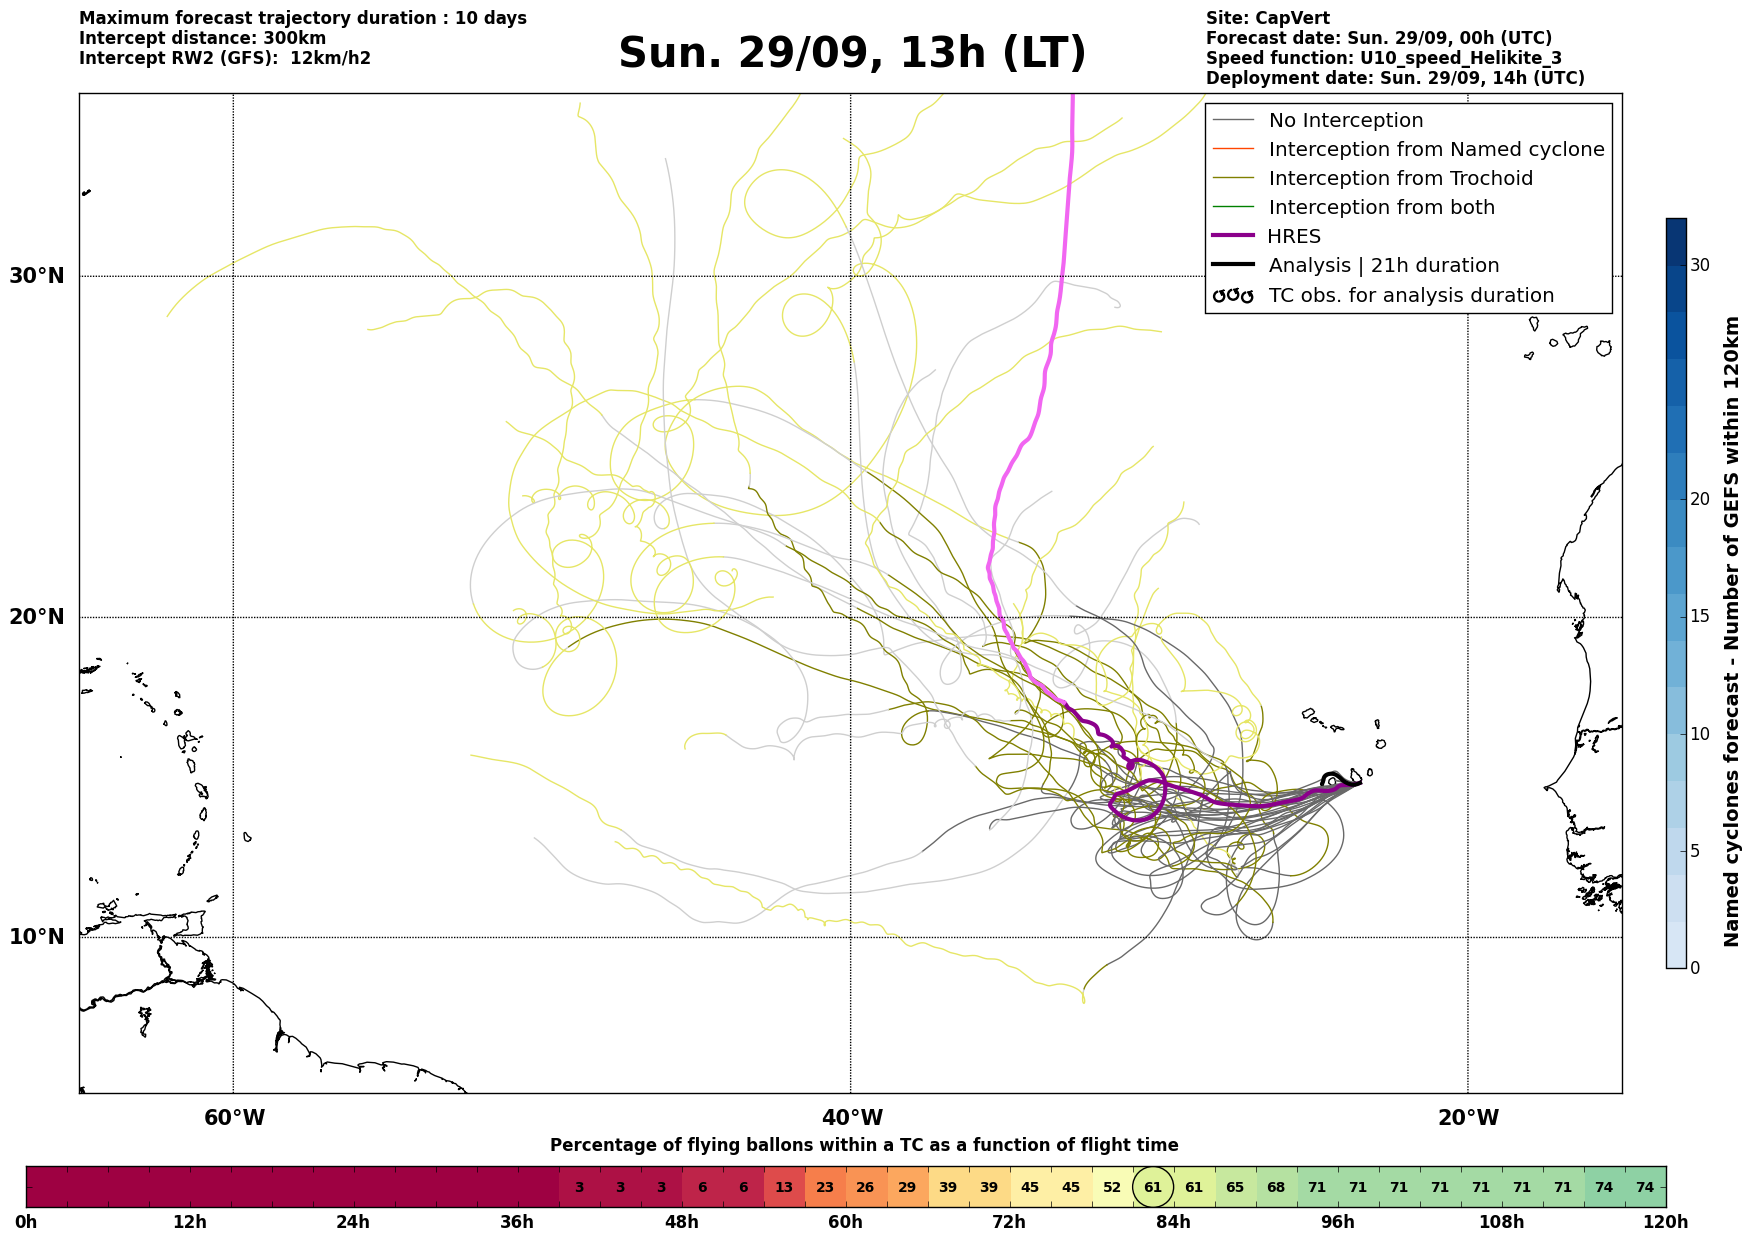Click colorbar tick value 10
Image resolution: width=1752 pixels, height=1241 pixels.
click(1700, 734)
